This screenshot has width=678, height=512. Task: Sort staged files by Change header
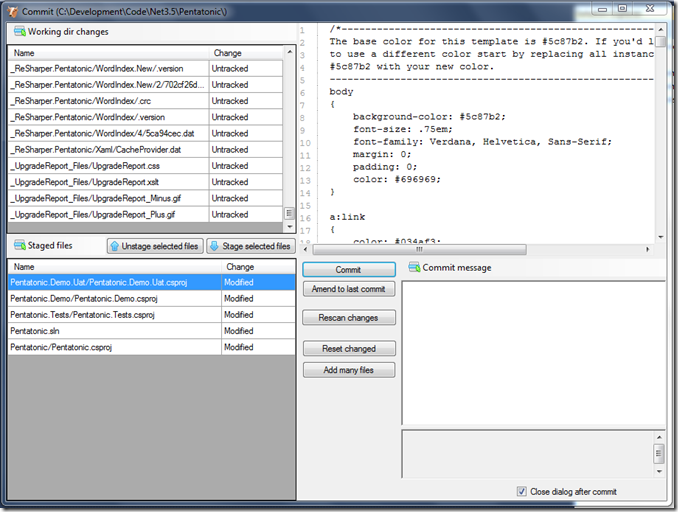[x=258, y=267]
